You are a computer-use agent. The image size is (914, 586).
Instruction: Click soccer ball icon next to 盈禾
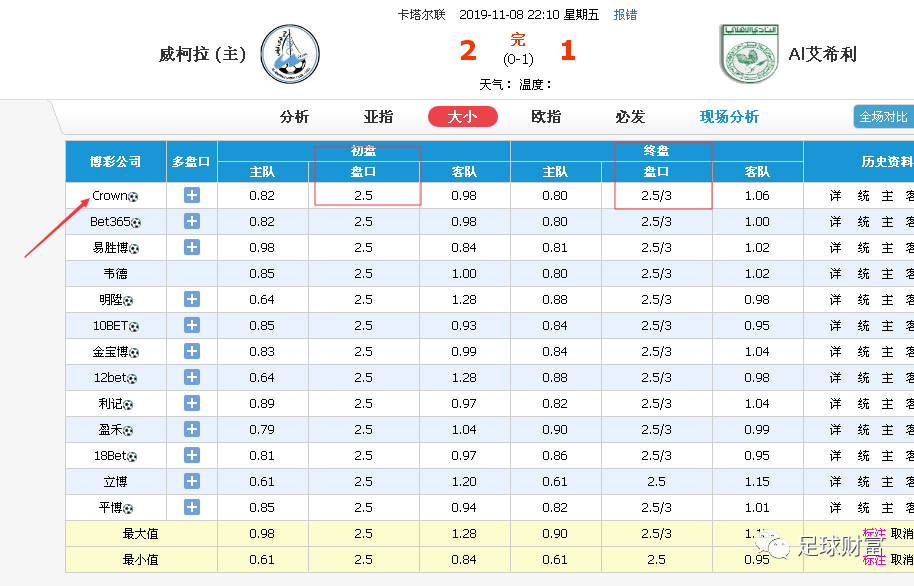click(128, 431)
